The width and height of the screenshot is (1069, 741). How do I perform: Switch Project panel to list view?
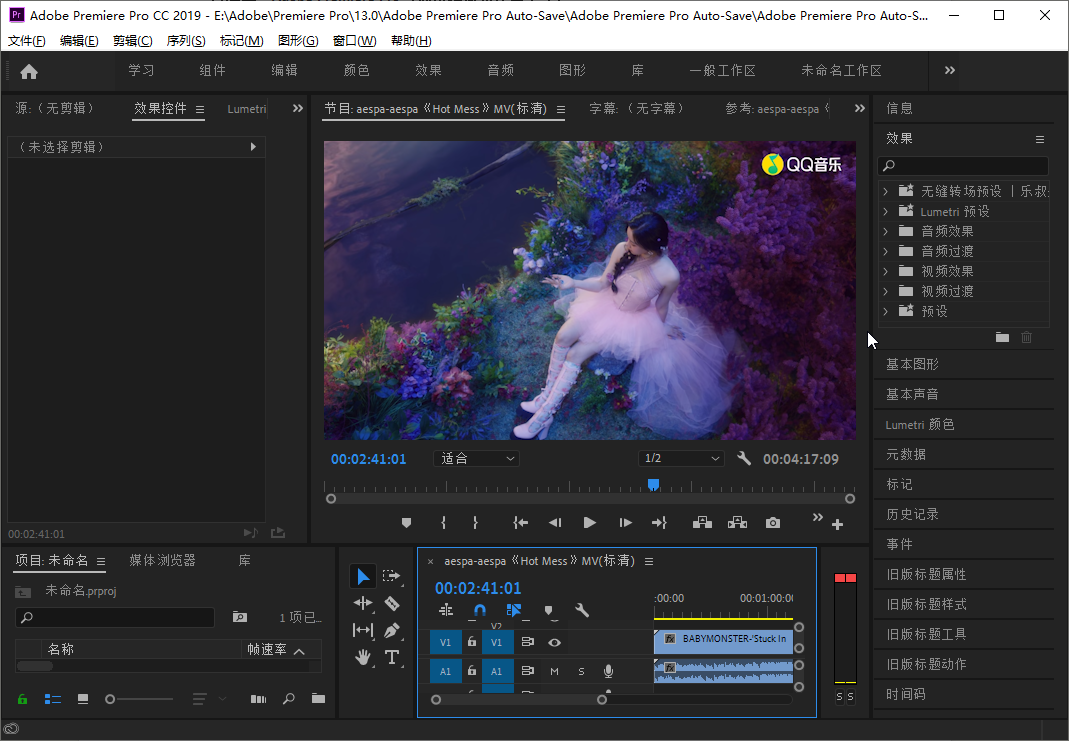click(52, 699)
